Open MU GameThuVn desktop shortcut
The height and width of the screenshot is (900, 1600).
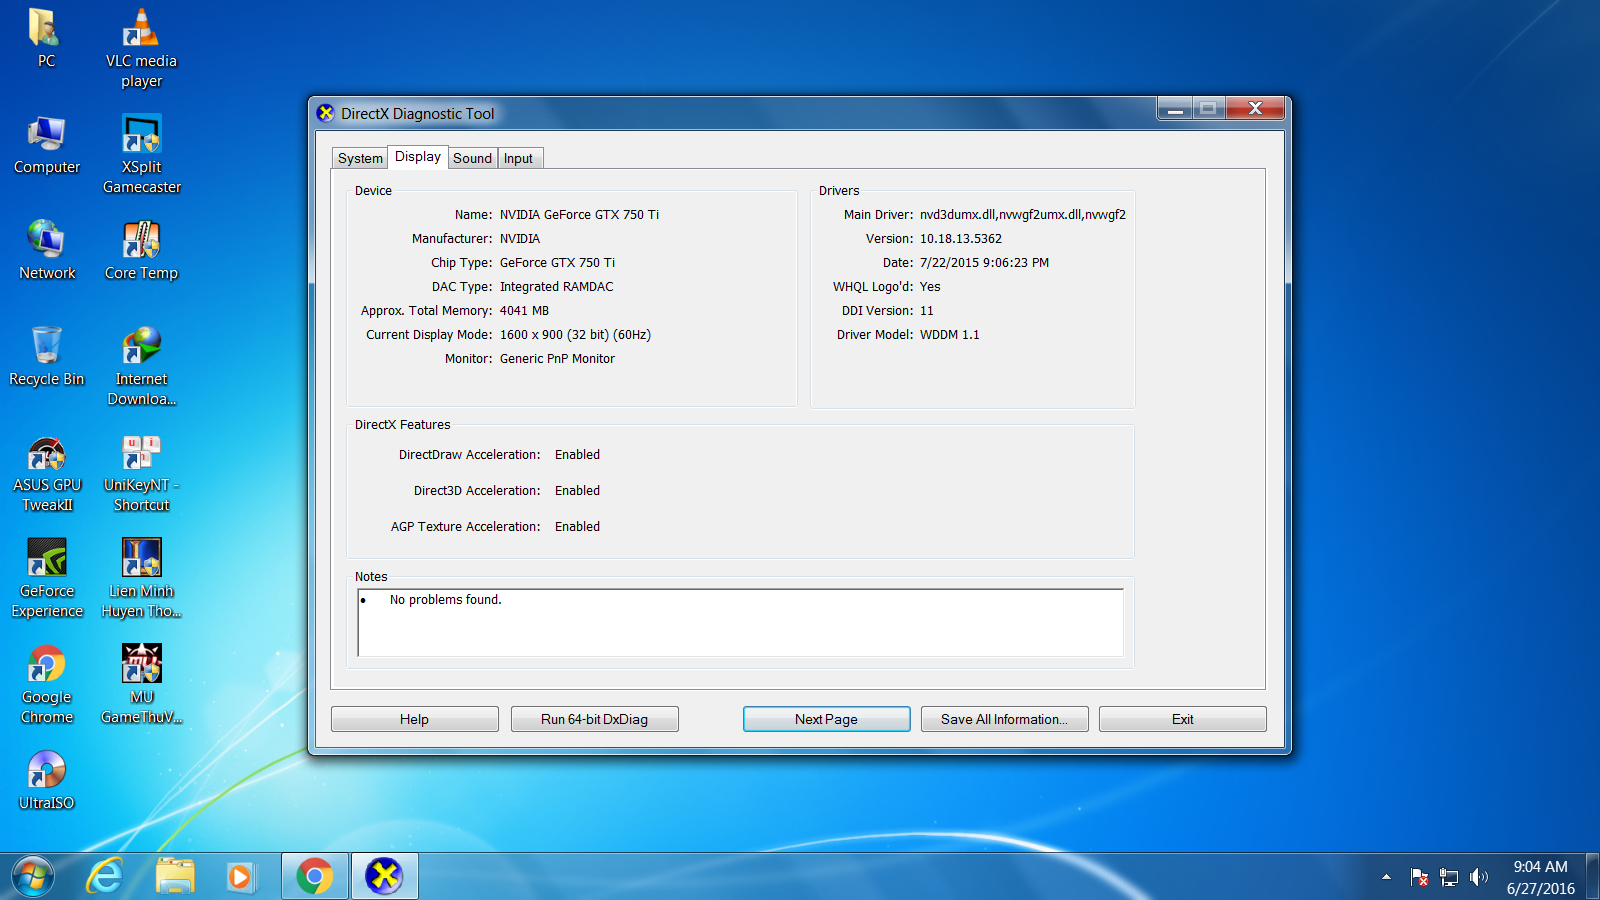point(141,684)
